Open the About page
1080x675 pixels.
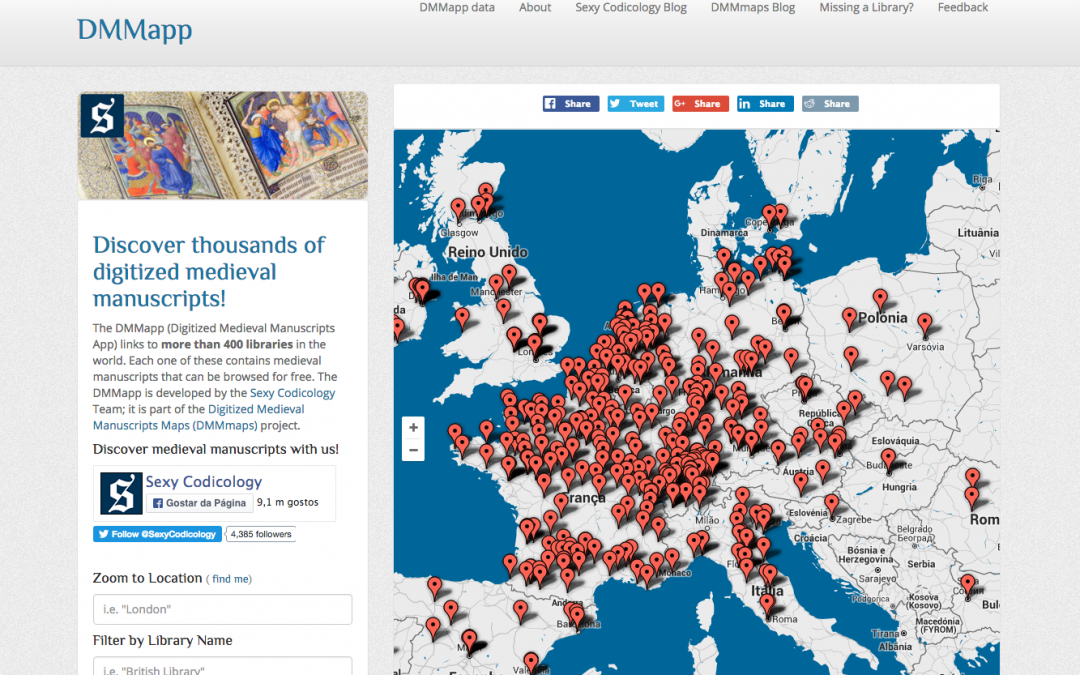[535, 7]
